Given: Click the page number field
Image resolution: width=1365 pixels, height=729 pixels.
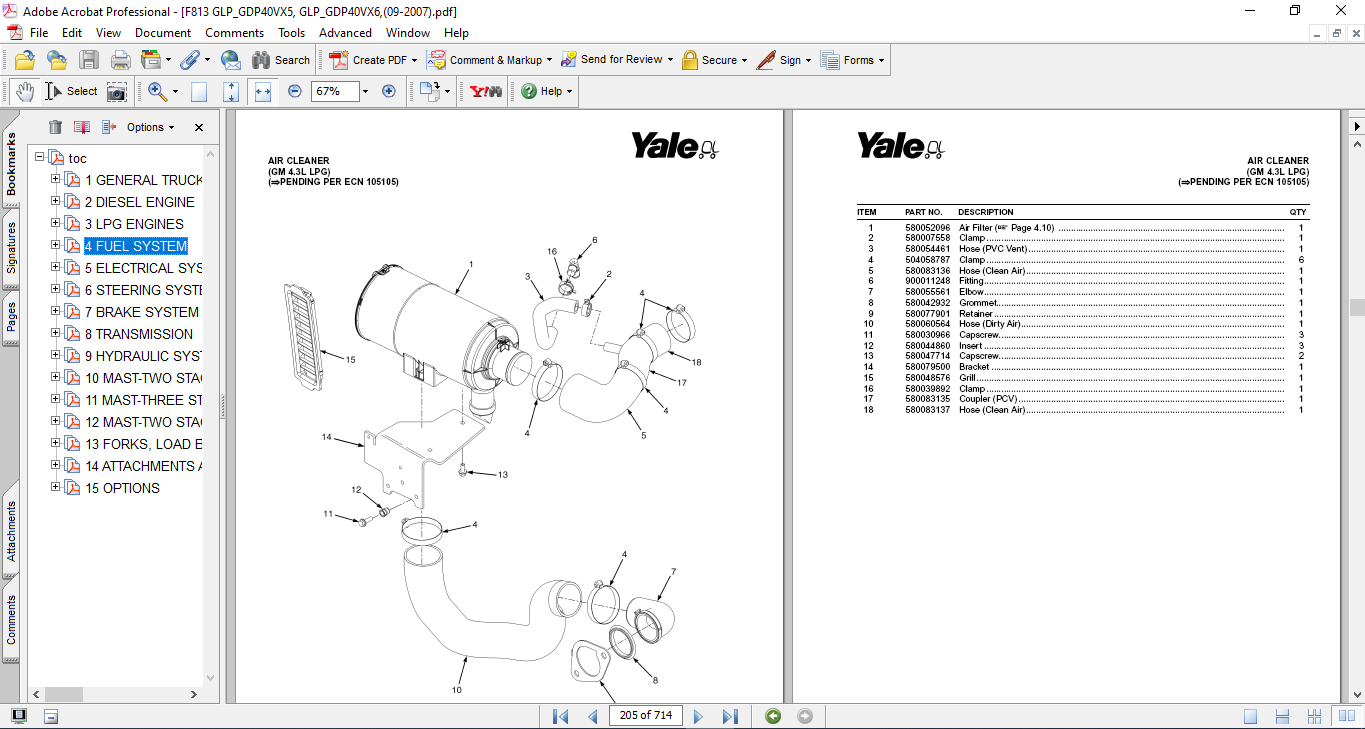Looking at the screenshot, I should click(646, 715).
